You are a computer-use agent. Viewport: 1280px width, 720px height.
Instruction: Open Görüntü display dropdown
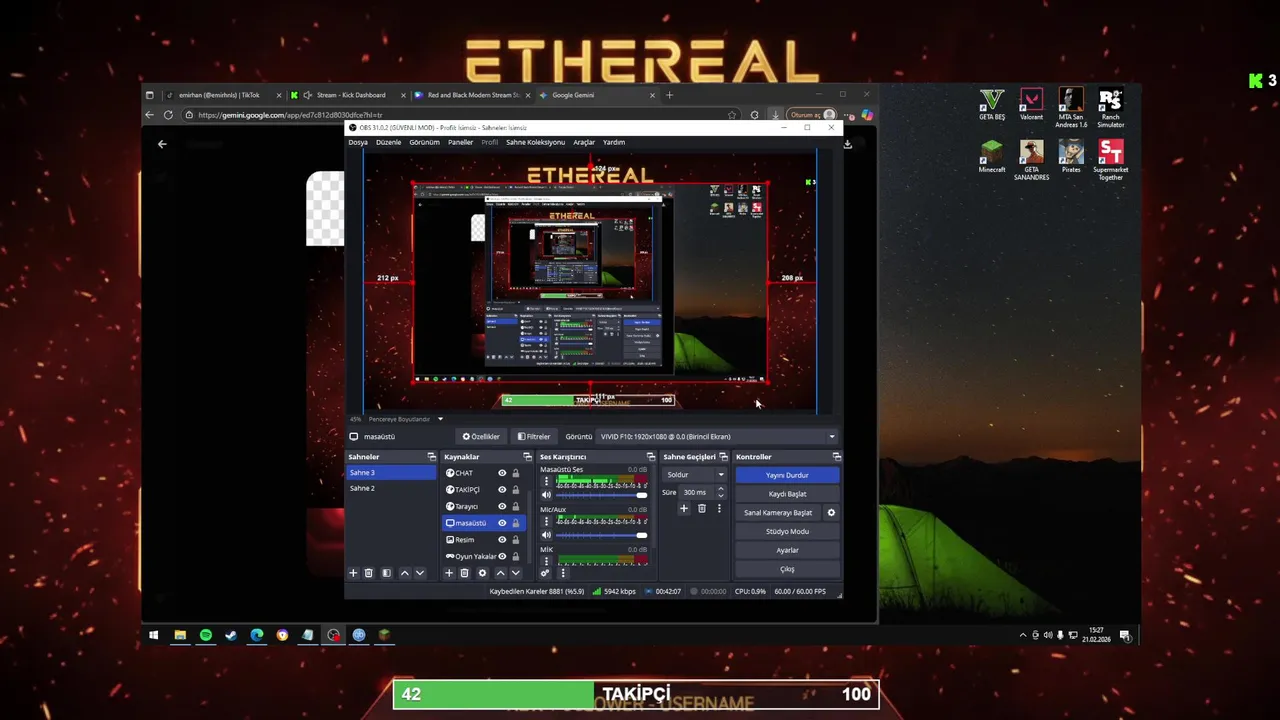[717, 437]
